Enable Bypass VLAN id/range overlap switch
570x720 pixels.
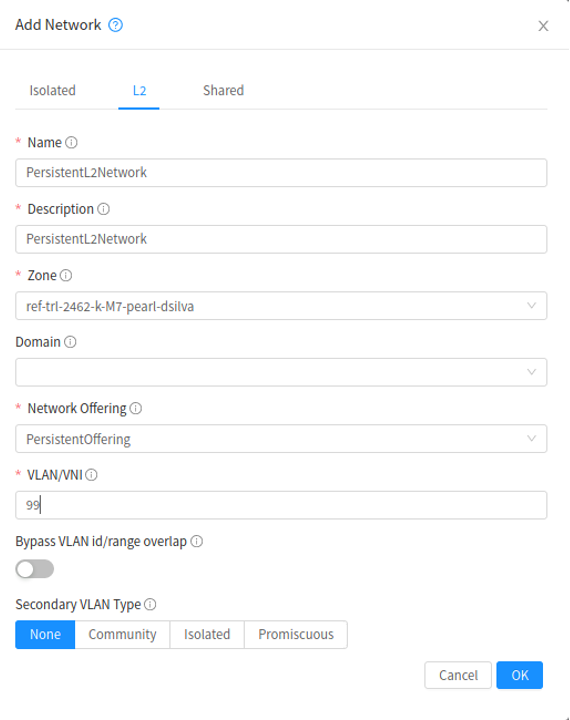tap(35, 569)
